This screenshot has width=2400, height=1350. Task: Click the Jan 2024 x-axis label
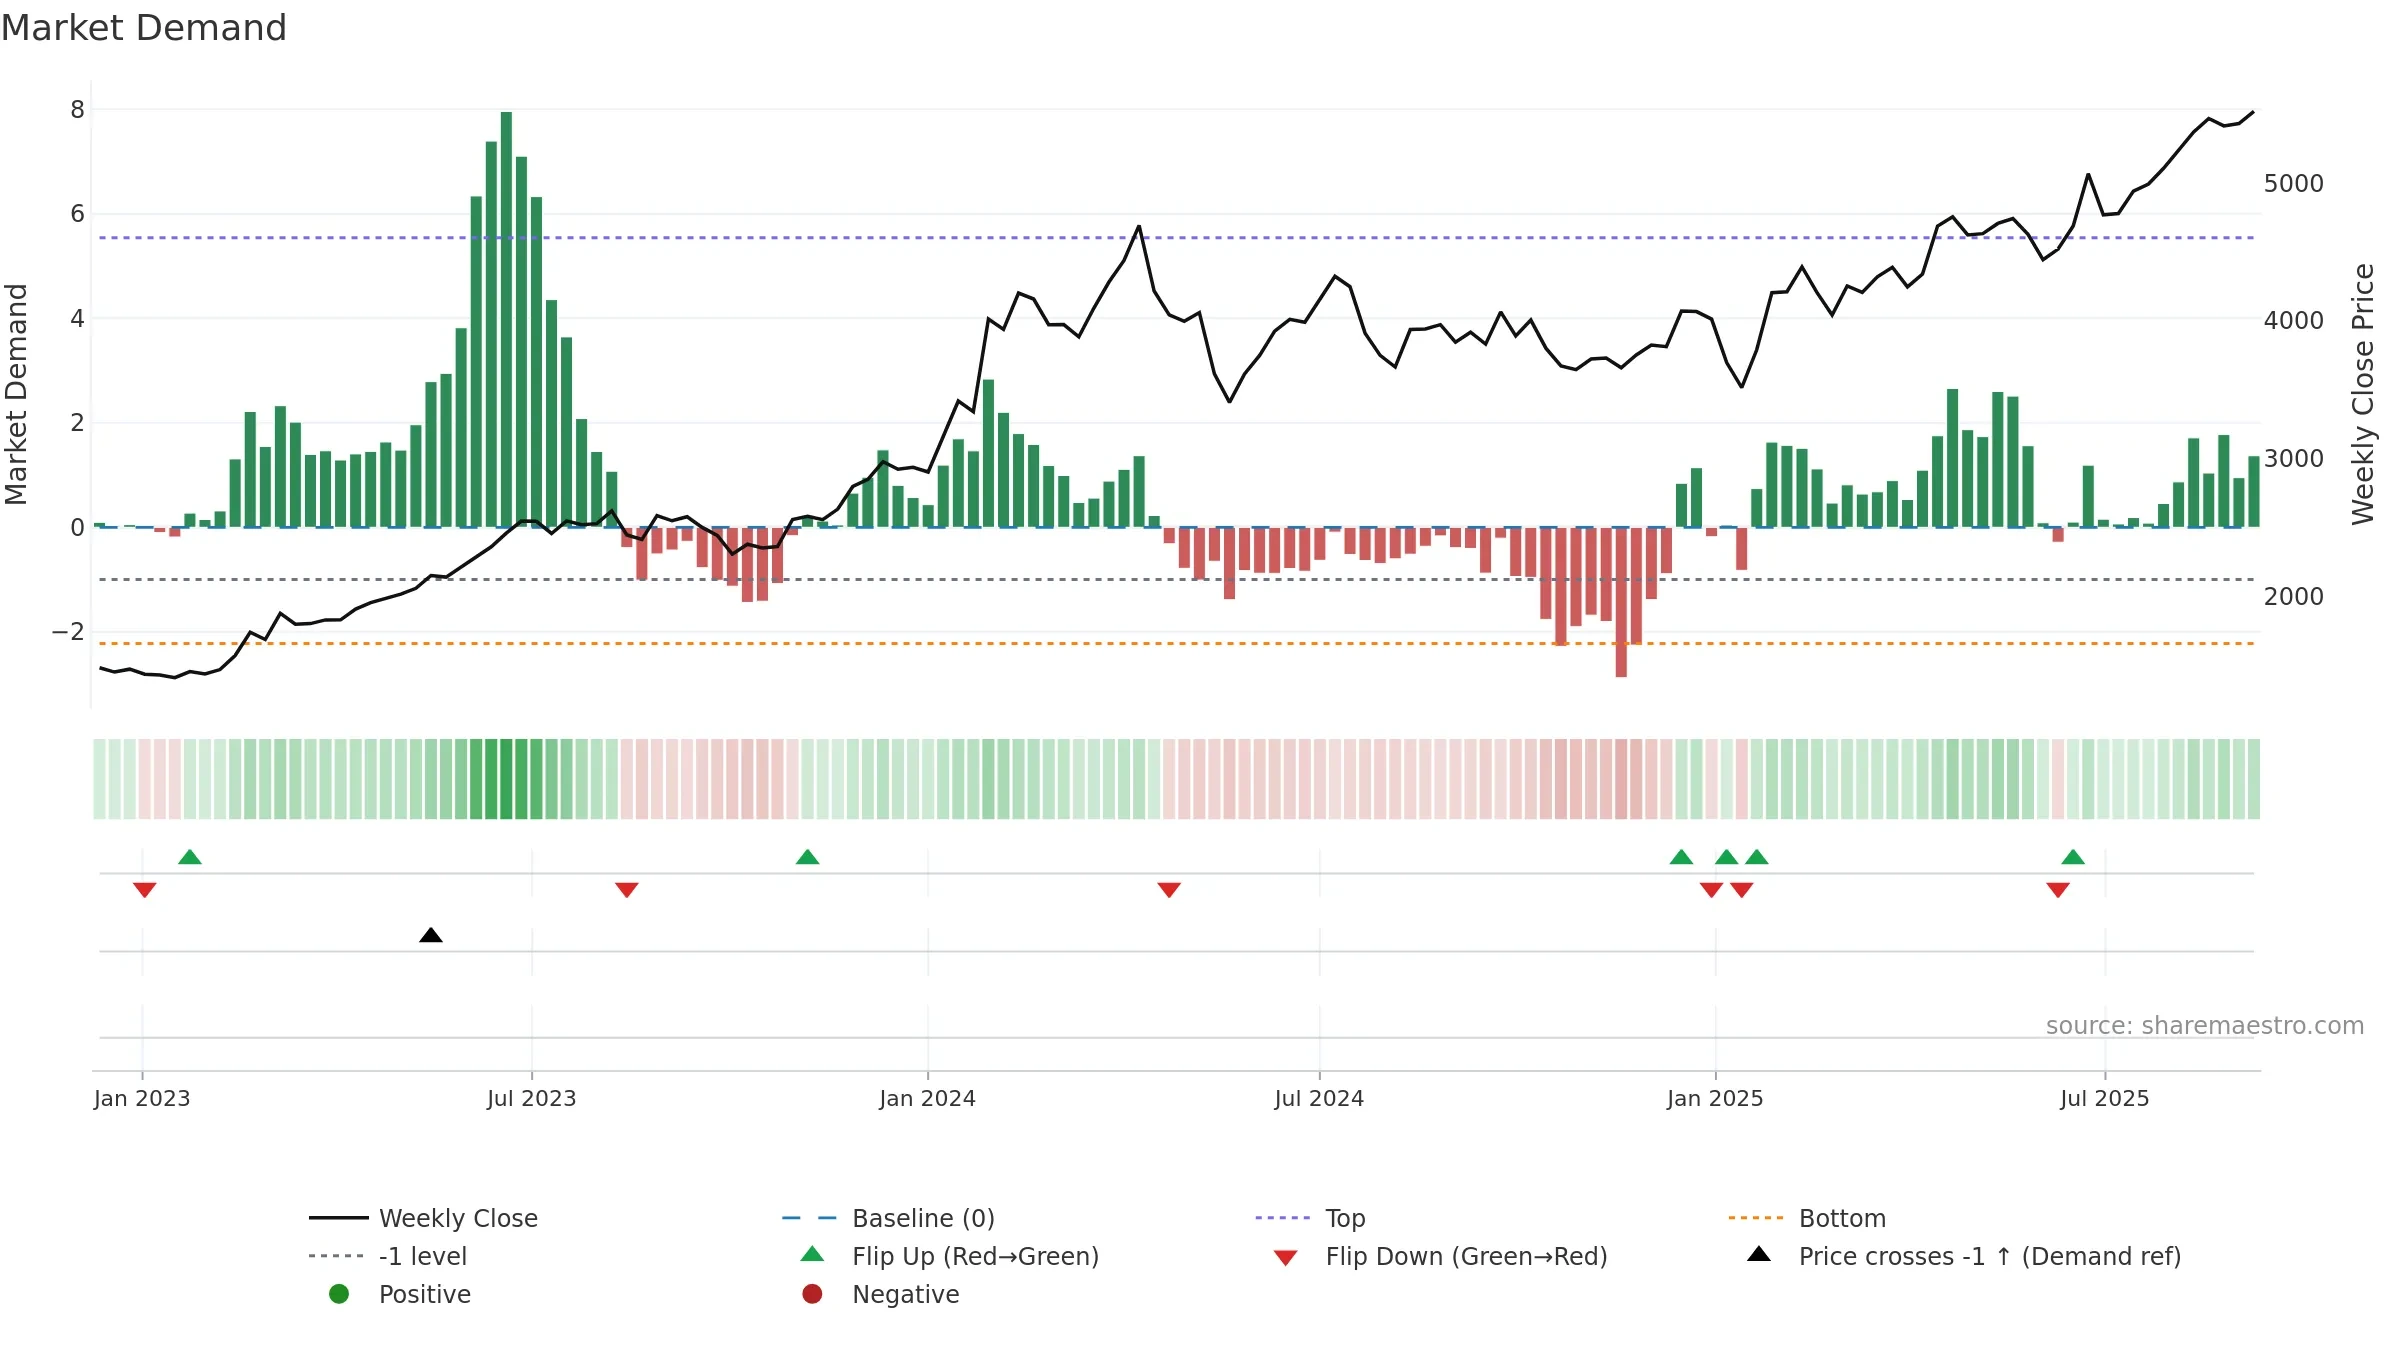coord(928,1099)
